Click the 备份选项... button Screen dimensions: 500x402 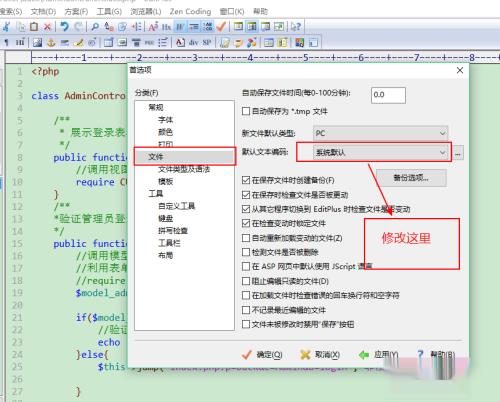(411, 178)
